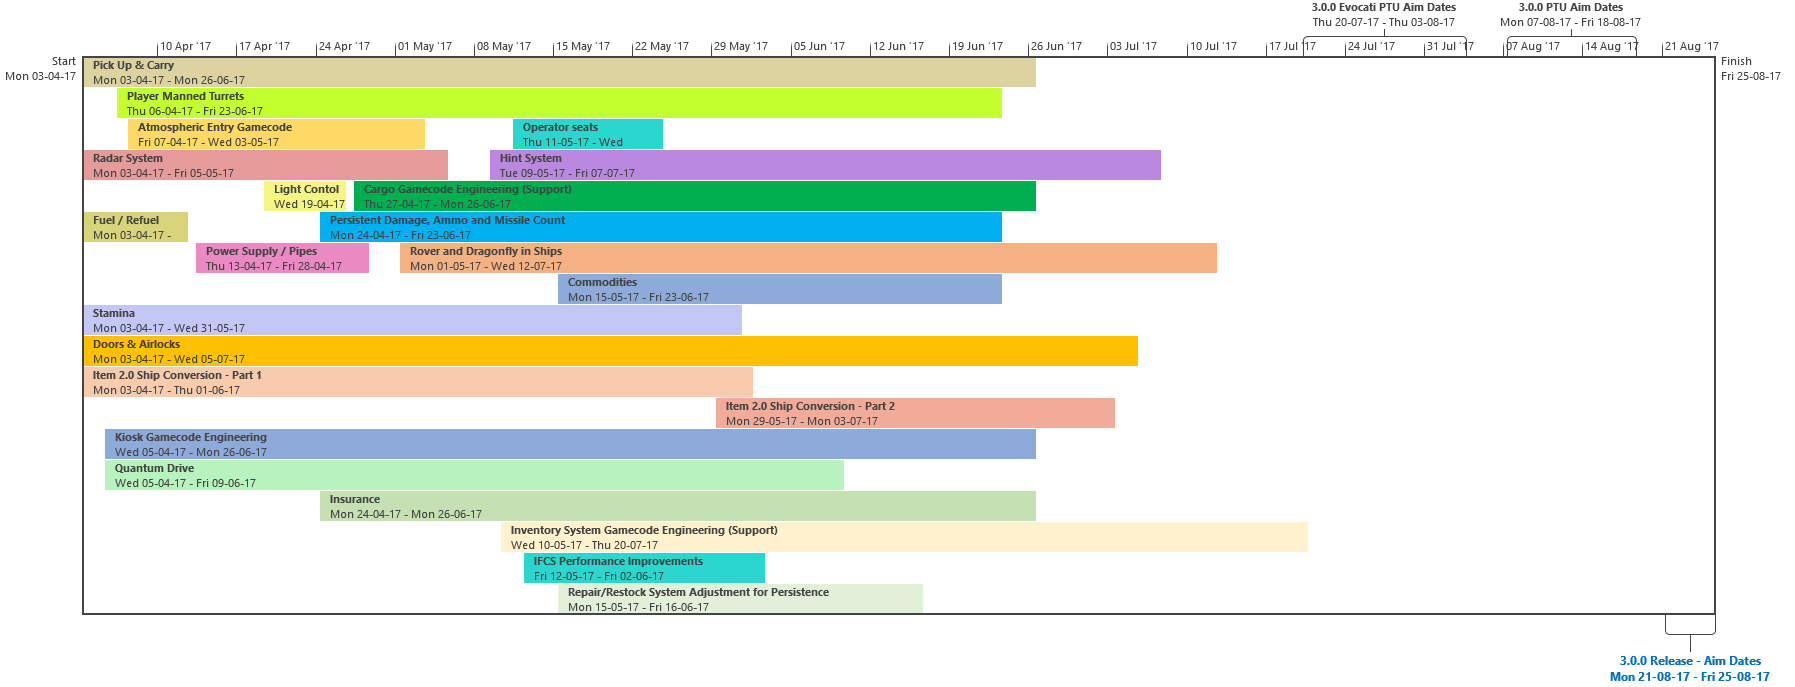Click Item 2.0 Ship Conversion - Part 2 bar
This screenshot has height=687, width=1795.
tap(915, 413)
